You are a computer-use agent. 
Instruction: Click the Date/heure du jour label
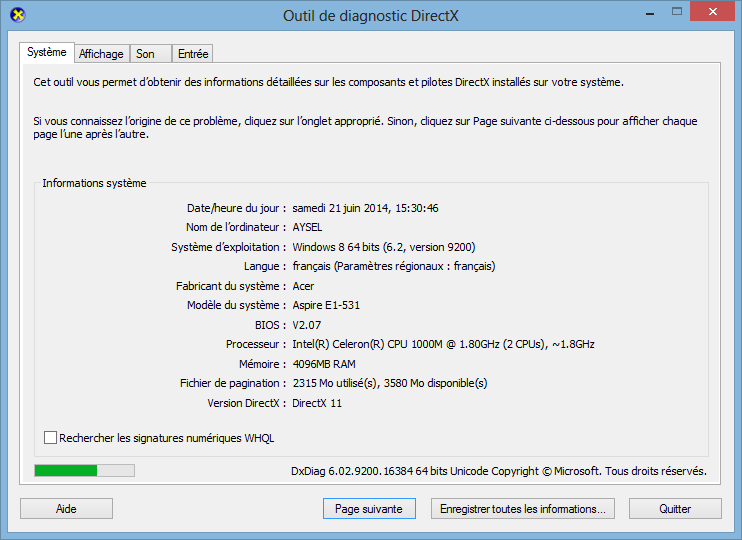236,208
